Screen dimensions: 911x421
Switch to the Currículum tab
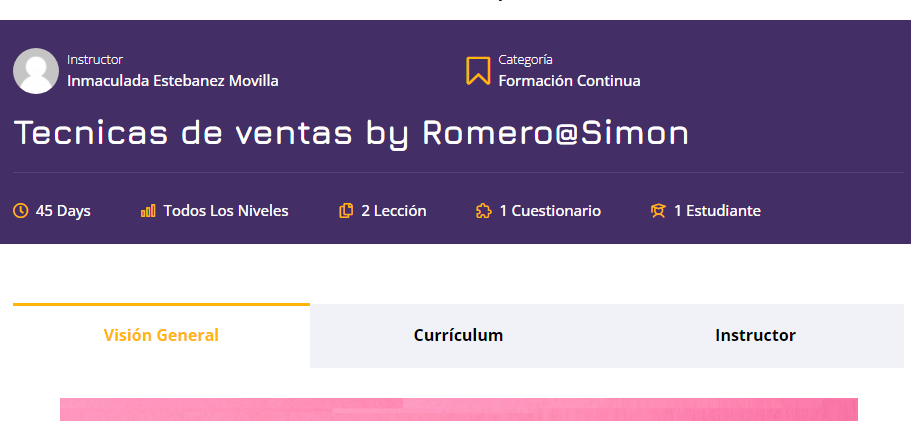(x=458, y=336)
